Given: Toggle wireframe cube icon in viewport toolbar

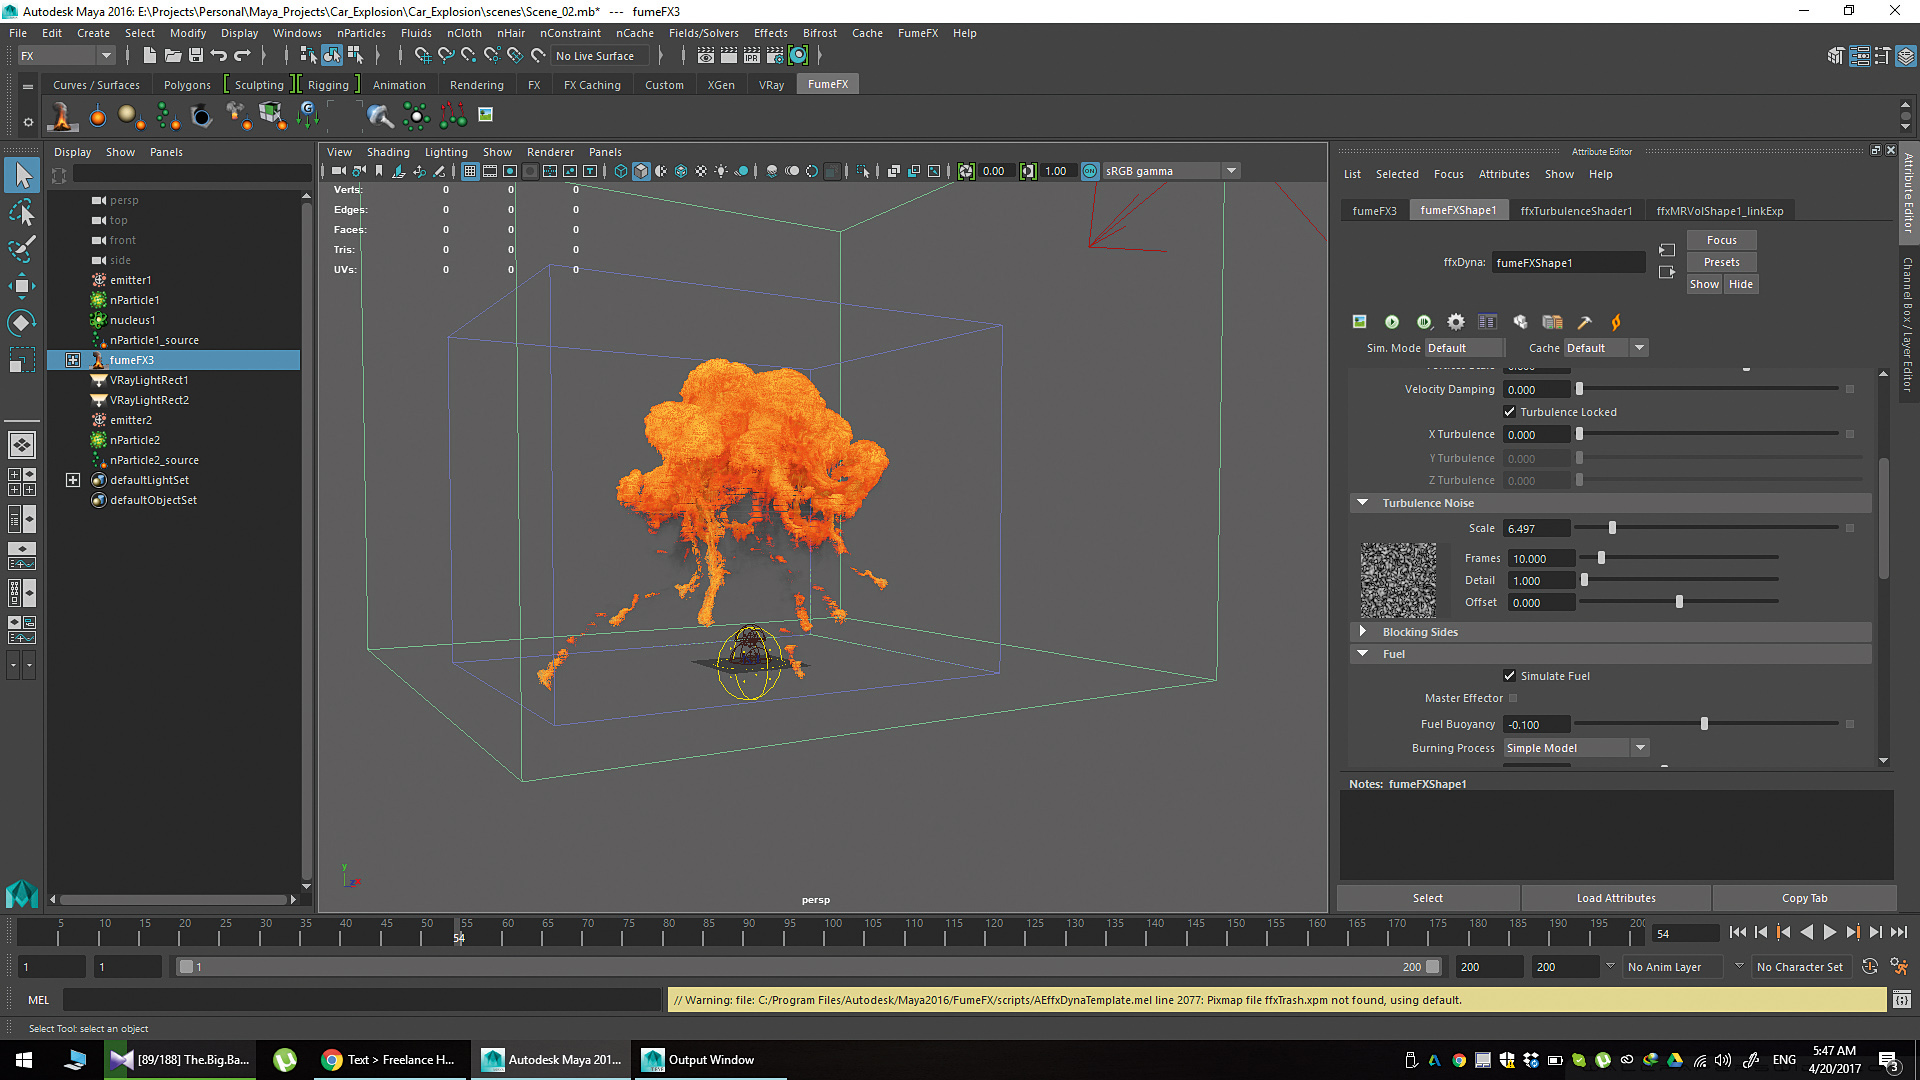Looking at the screenshot, I should [621, 171].
